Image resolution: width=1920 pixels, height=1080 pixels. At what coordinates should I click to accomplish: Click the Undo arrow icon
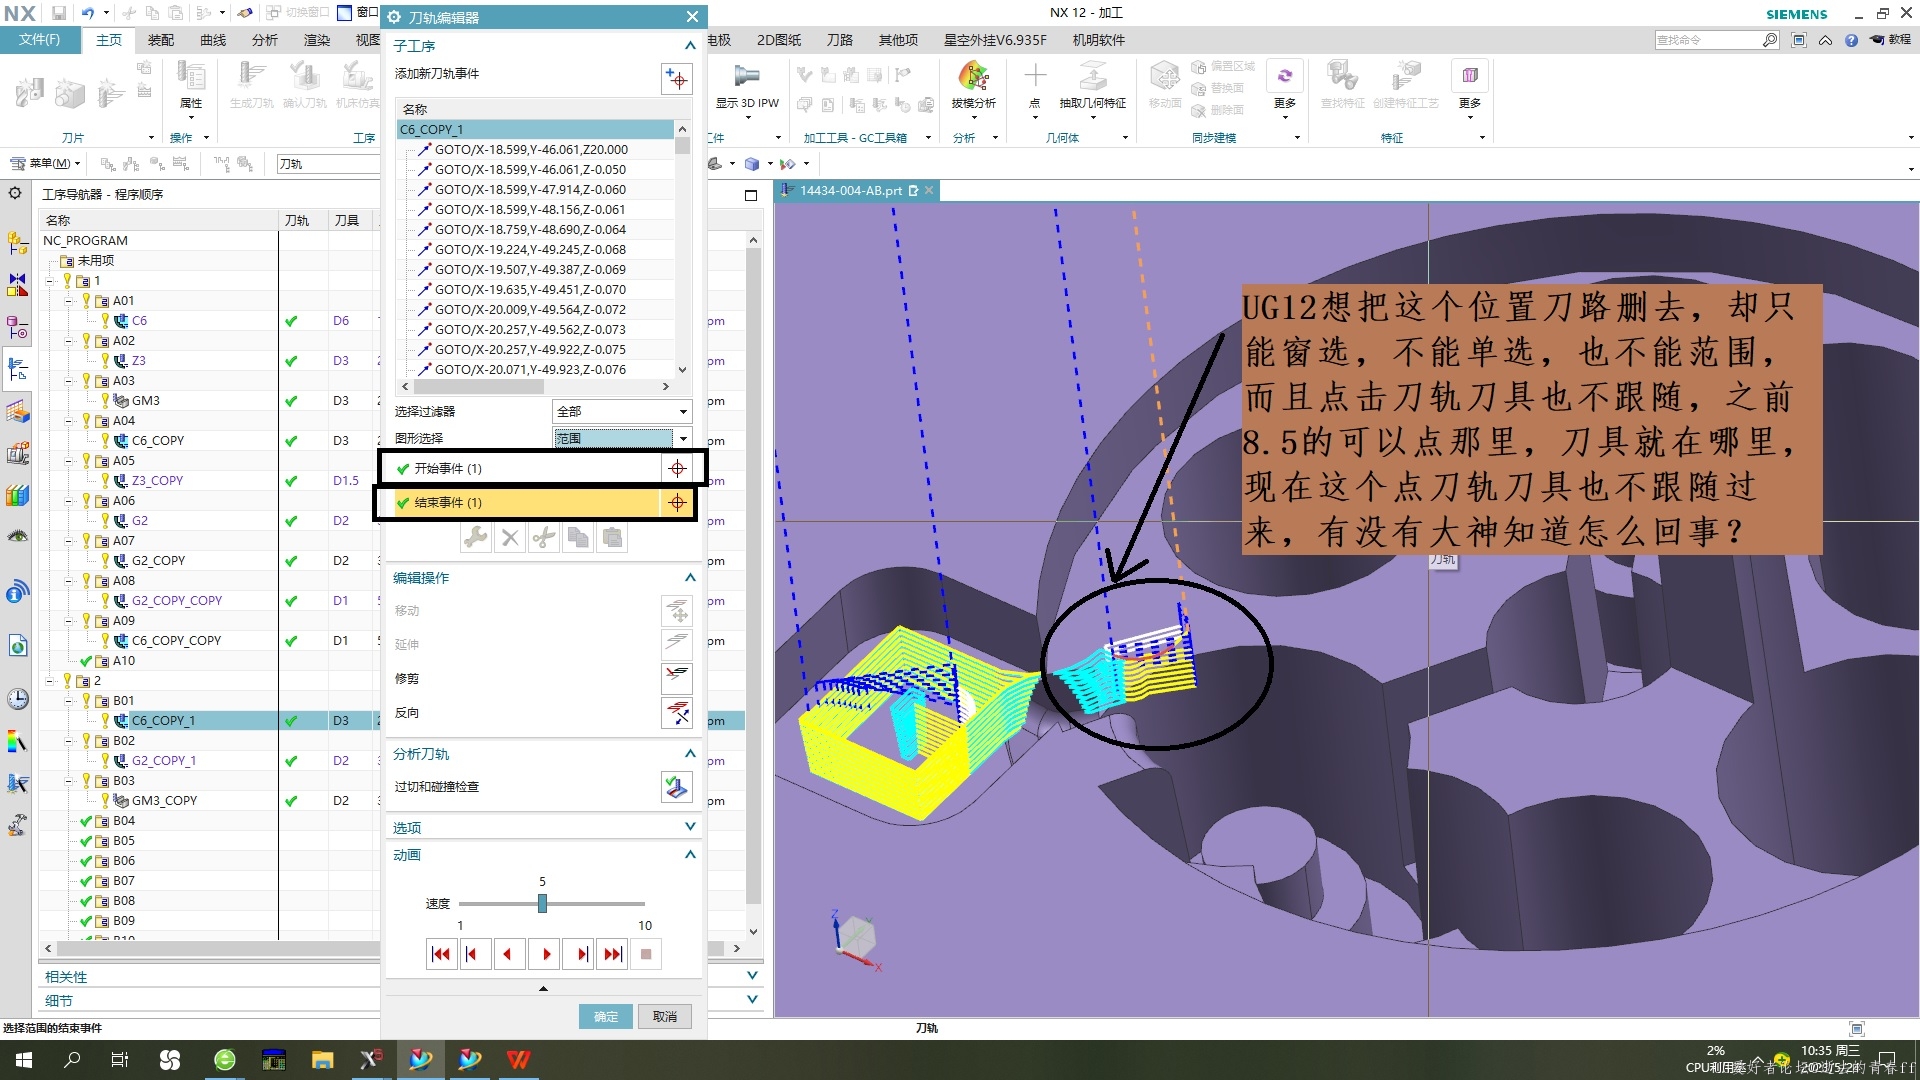coord(87,13)
